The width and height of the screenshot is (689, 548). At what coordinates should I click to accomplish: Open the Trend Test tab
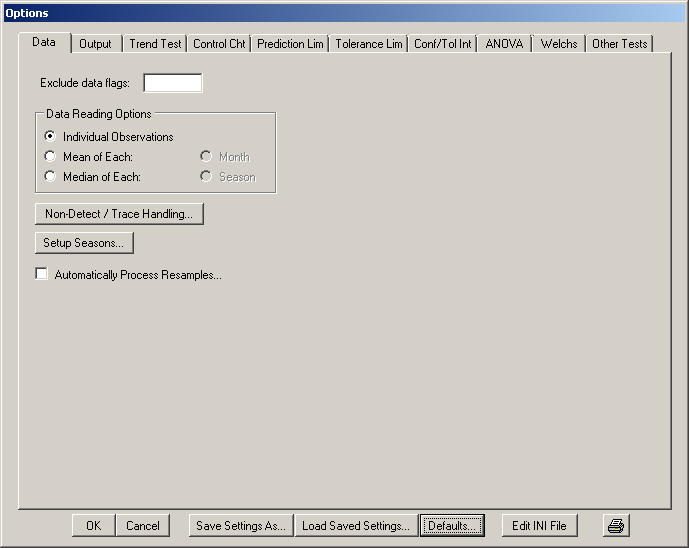tap(156, 44)
